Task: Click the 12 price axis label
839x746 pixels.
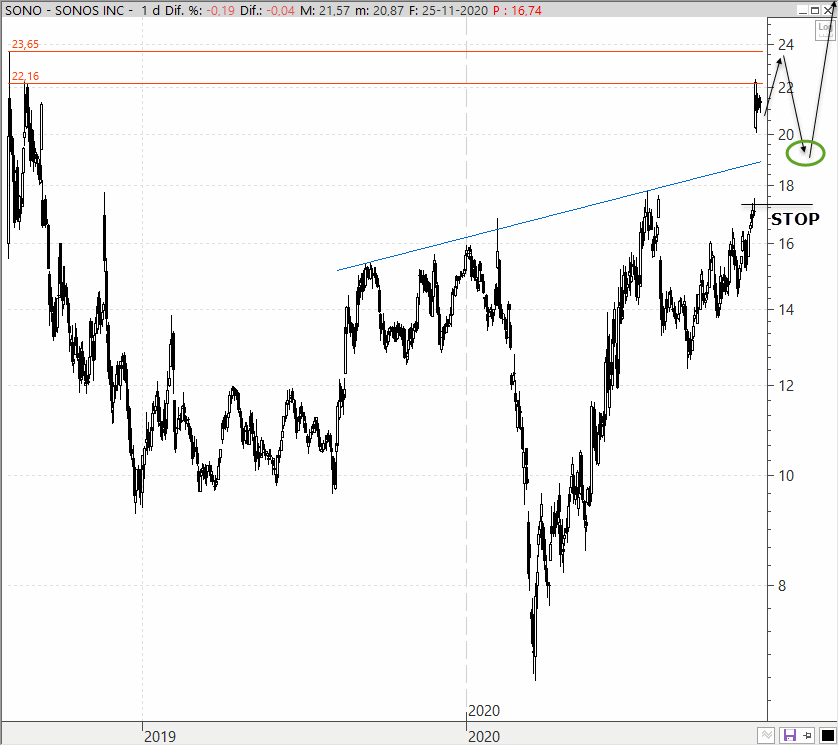Action: 786,386
